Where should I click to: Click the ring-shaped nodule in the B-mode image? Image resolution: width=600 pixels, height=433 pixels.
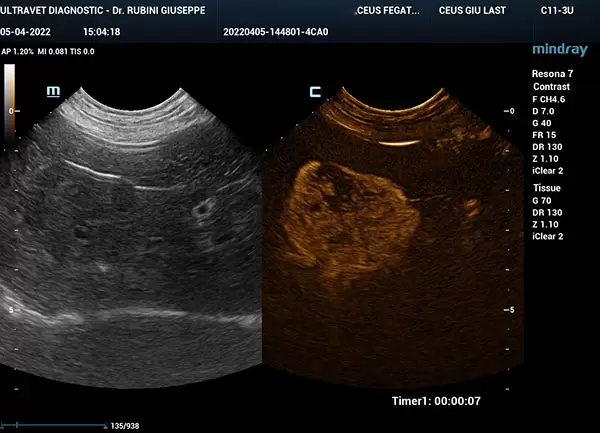[204, 209]
